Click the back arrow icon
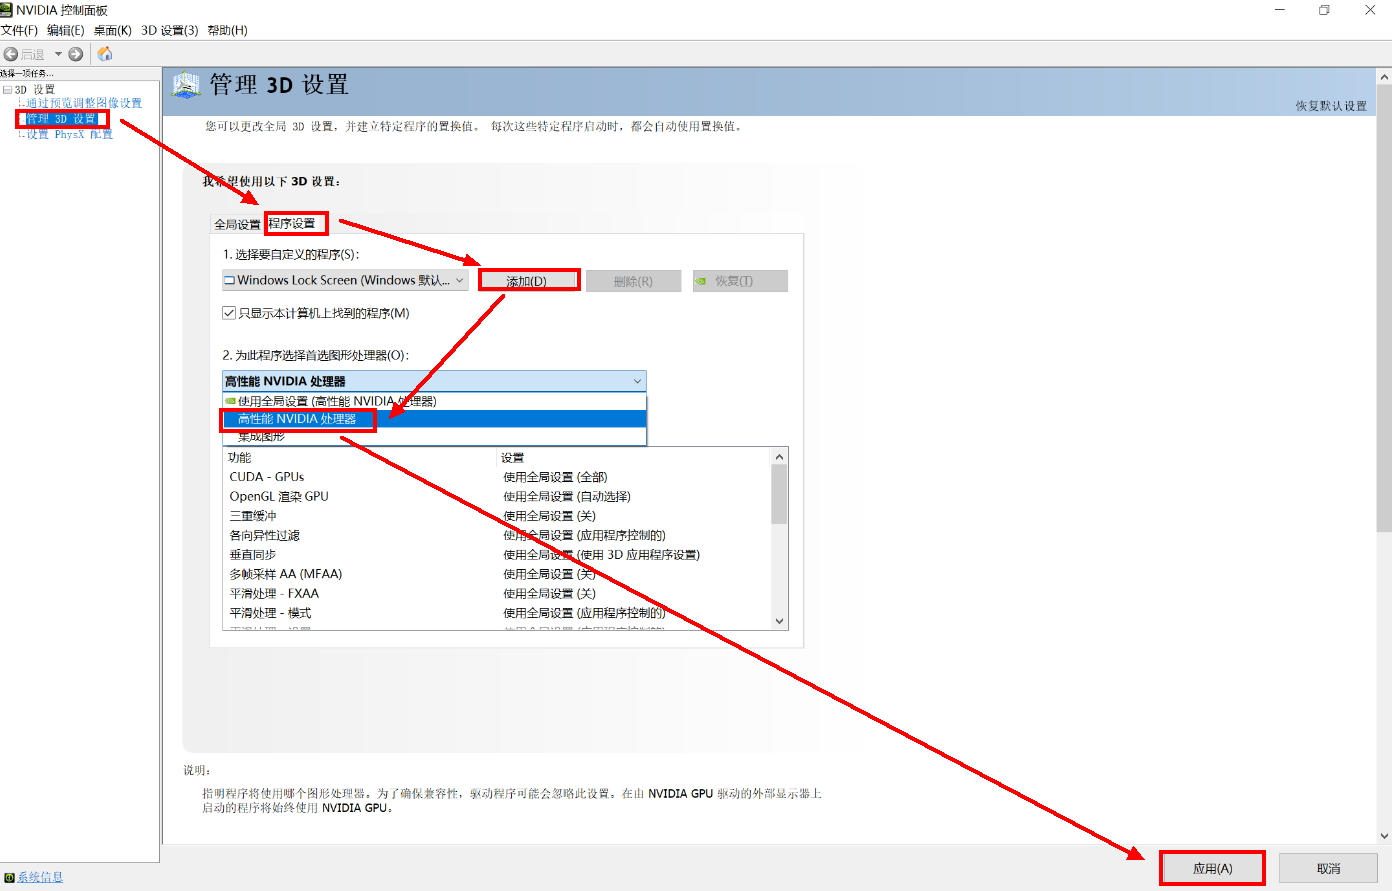The width and height of the screenshot is (1392, 891). click(11, 54)
